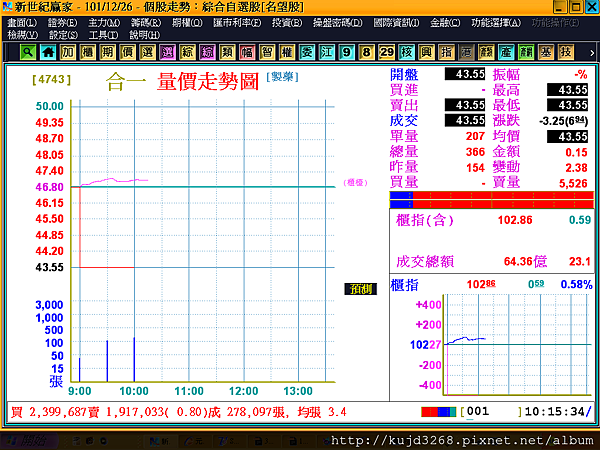Click the magenta 選 toolbar icon

[167, 52]
